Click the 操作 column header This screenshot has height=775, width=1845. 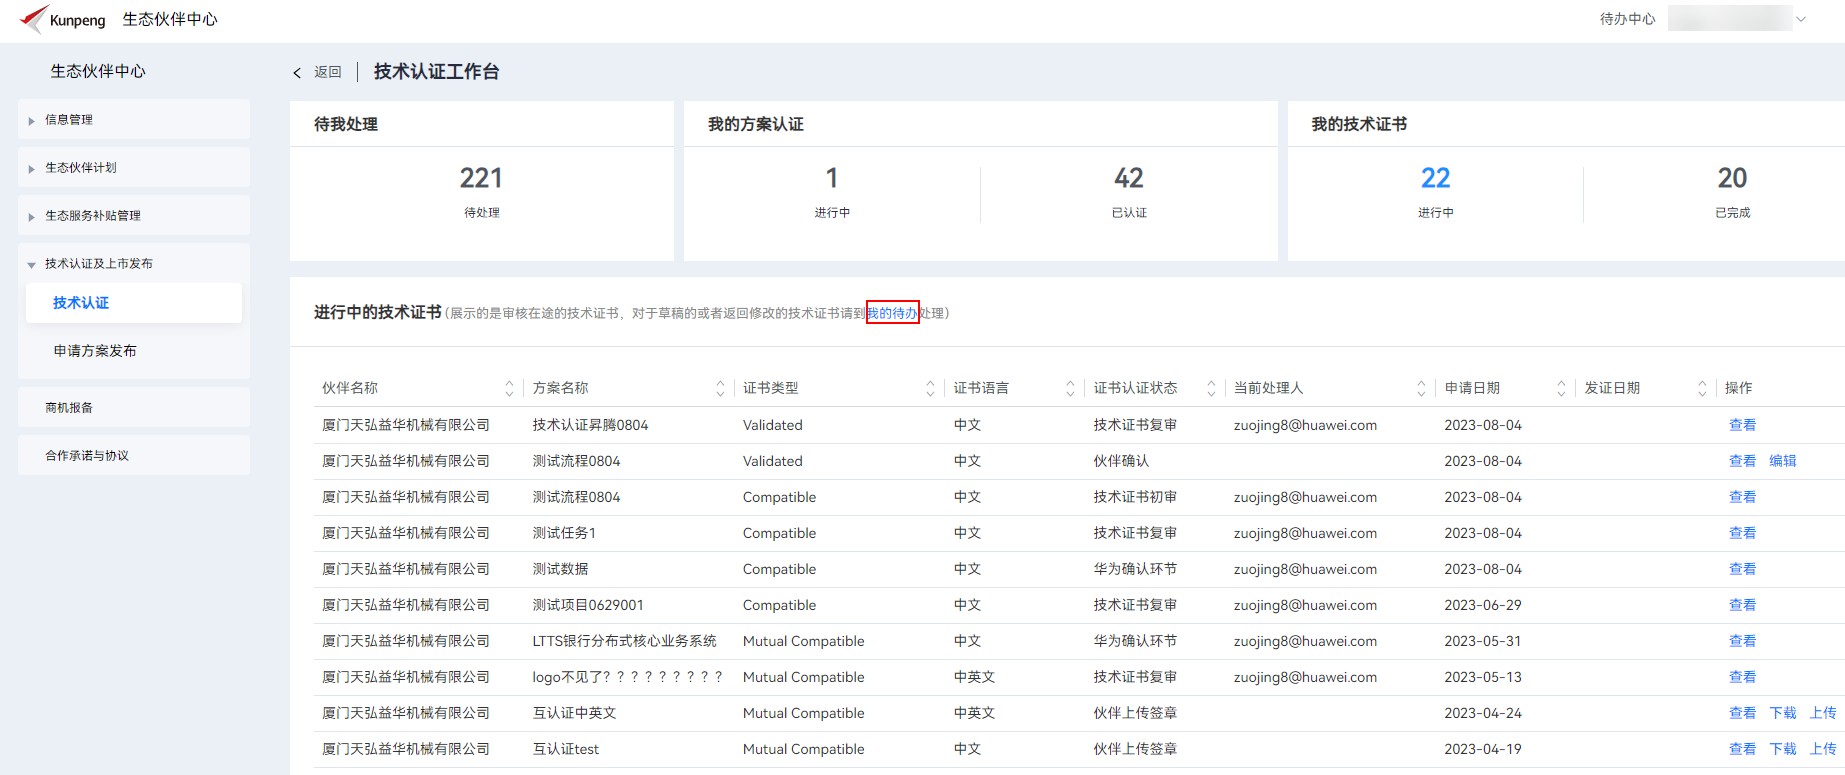point(1738,388)
